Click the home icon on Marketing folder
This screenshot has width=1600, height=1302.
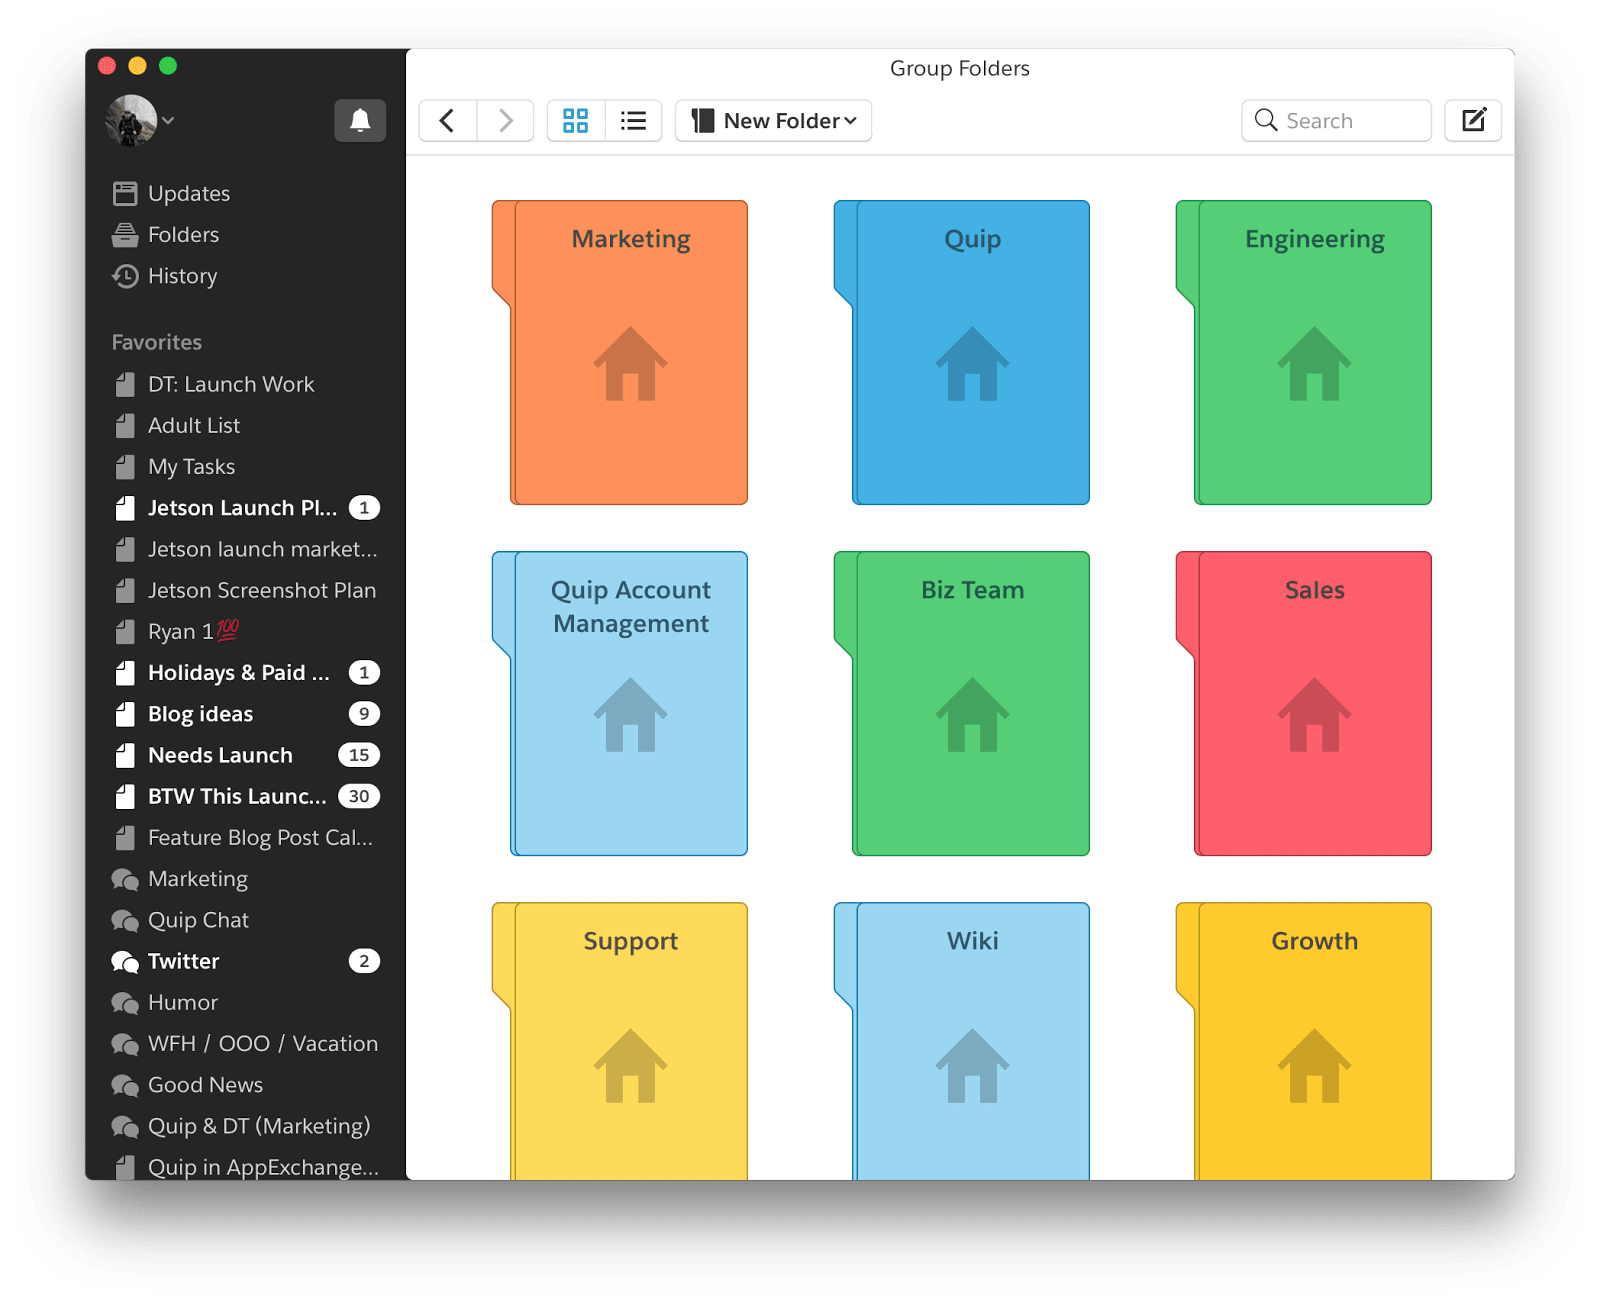[x=630, y=364]
